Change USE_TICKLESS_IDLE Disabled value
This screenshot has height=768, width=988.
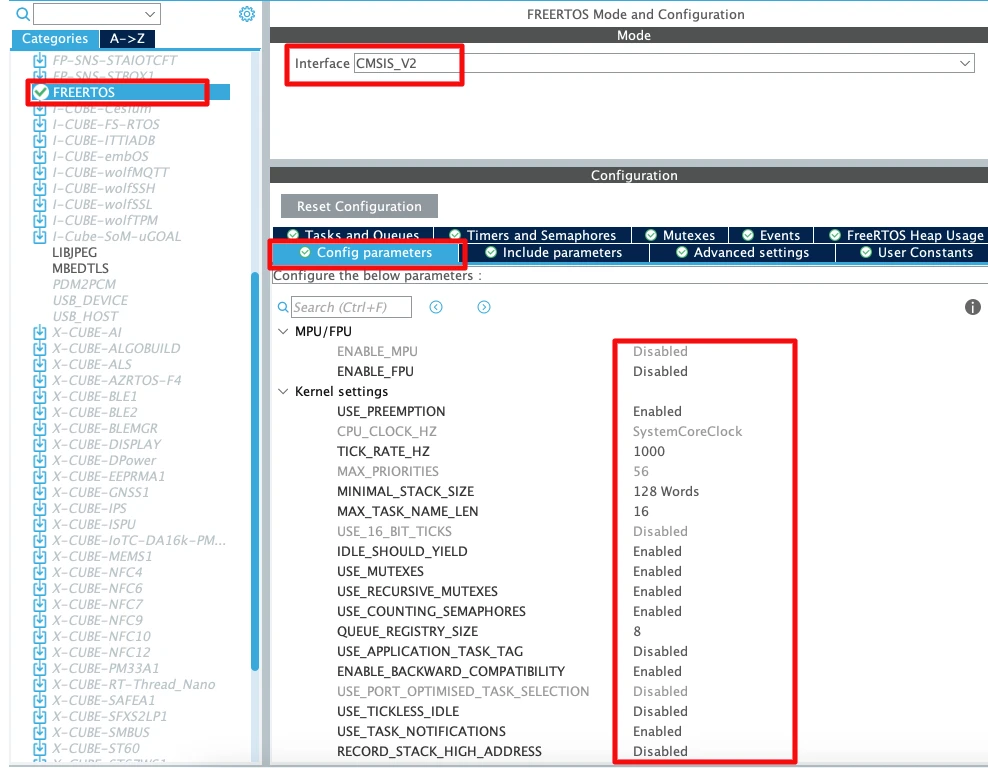[660, 711]
